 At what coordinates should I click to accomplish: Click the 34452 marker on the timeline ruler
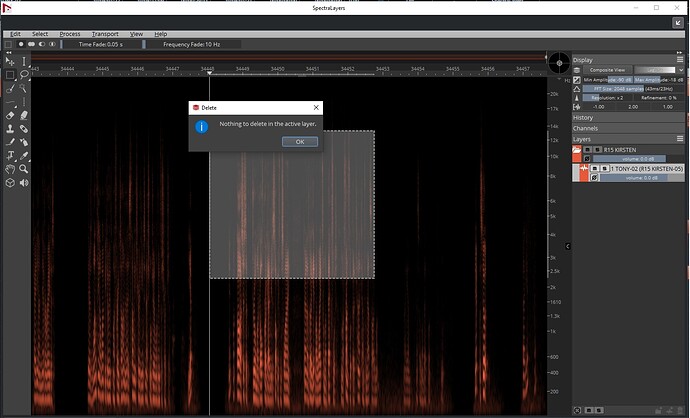point(347,69)
